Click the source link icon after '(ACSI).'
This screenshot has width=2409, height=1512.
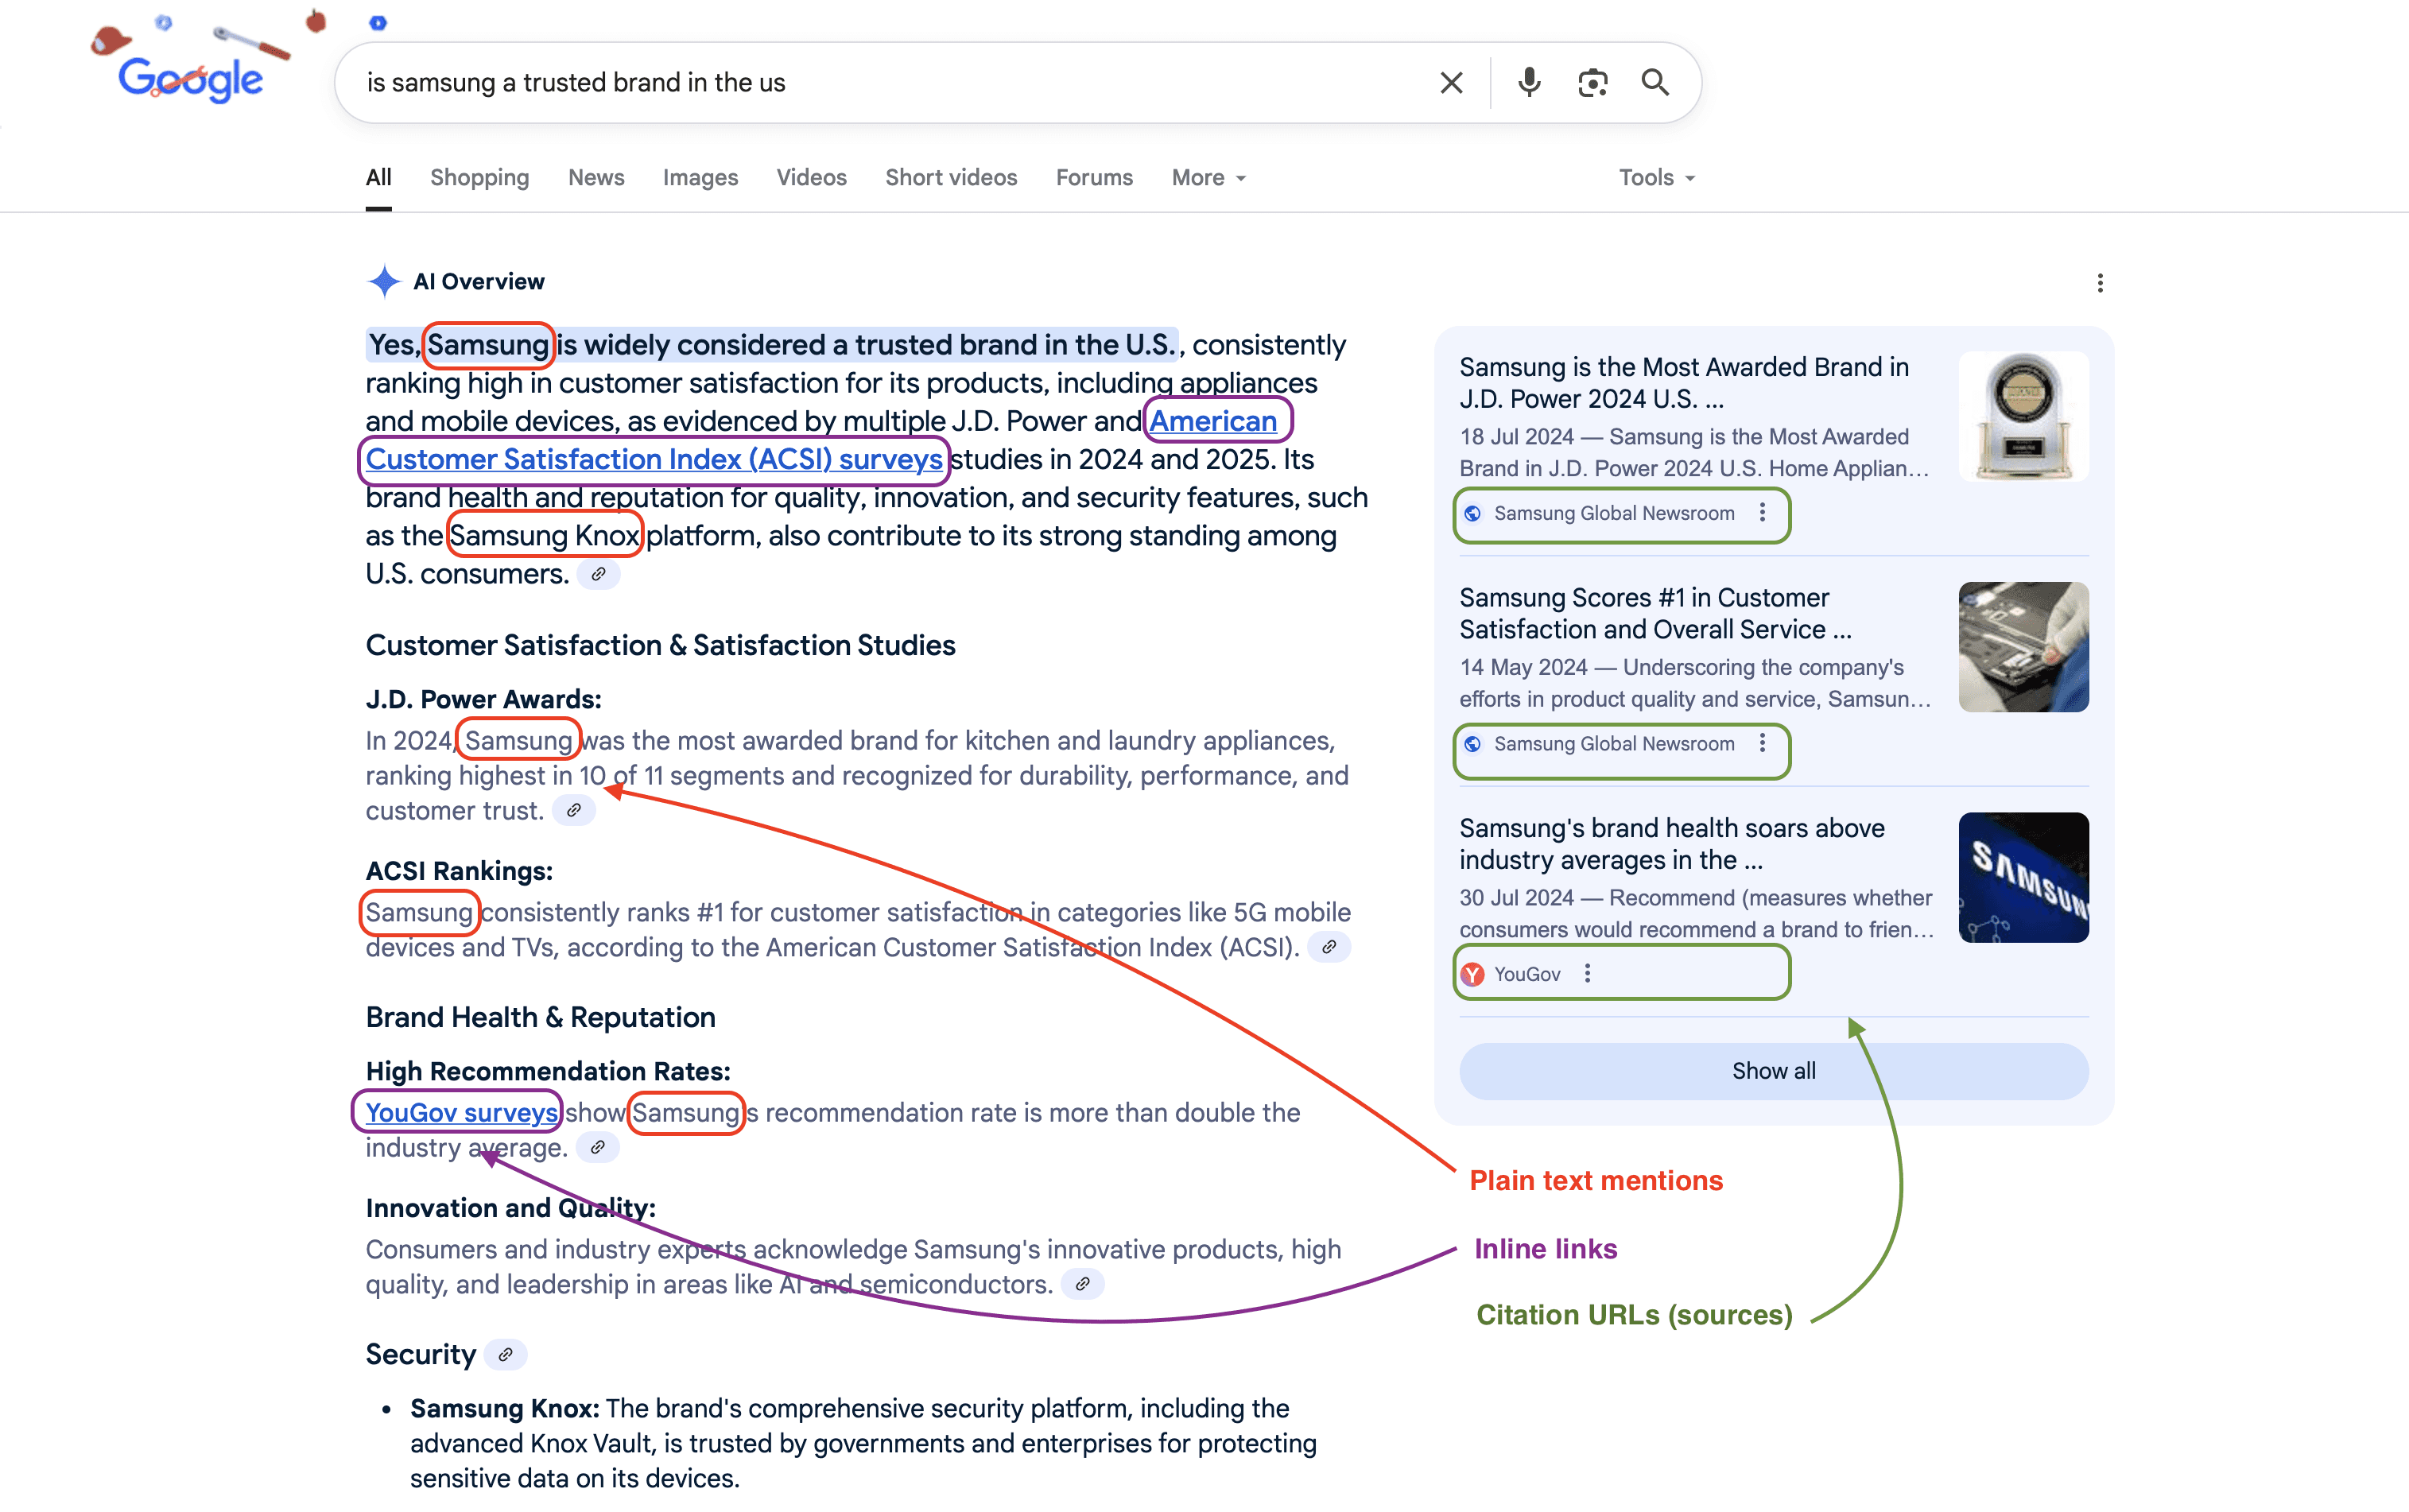point(1329,947)
